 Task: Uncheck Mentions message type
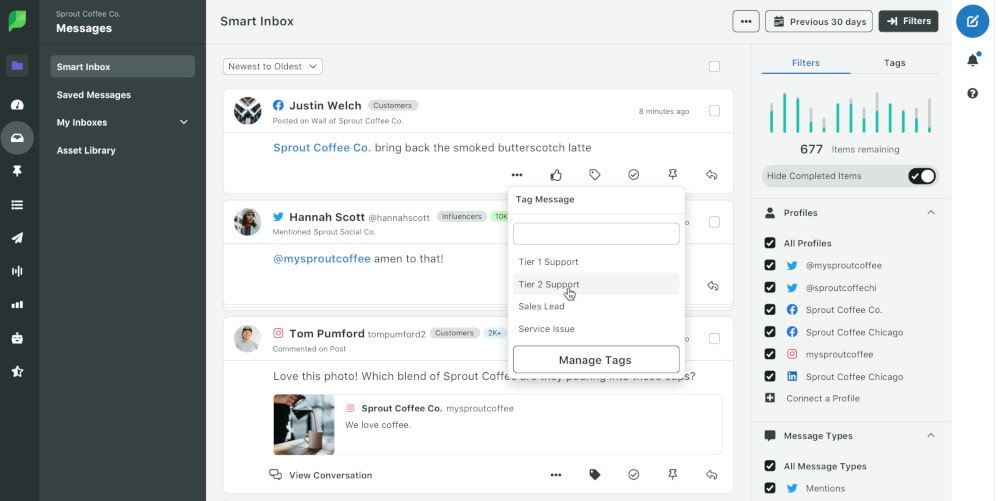770,488
